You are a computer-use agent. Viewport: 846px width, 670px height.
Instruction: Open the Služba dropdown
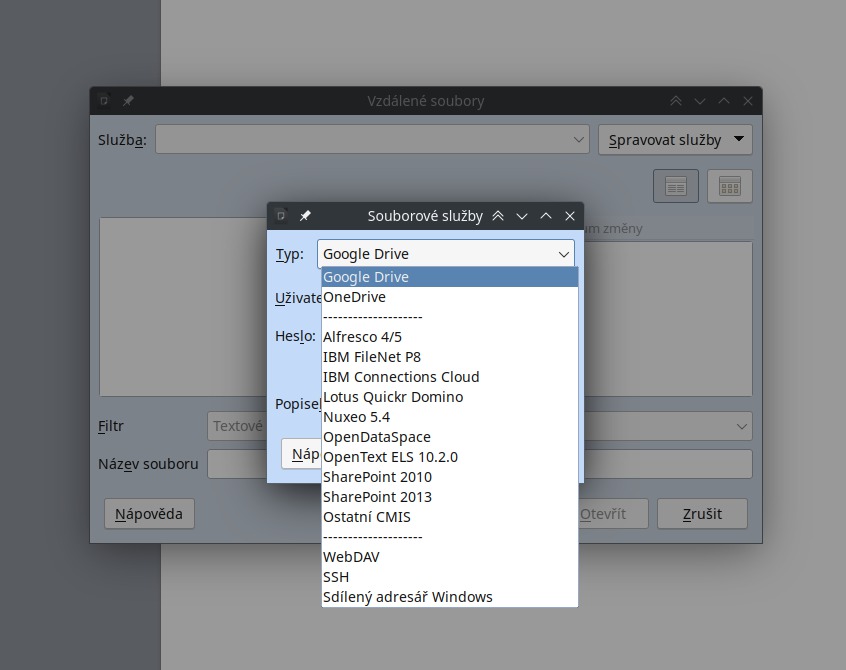click(x=579, y=140)
